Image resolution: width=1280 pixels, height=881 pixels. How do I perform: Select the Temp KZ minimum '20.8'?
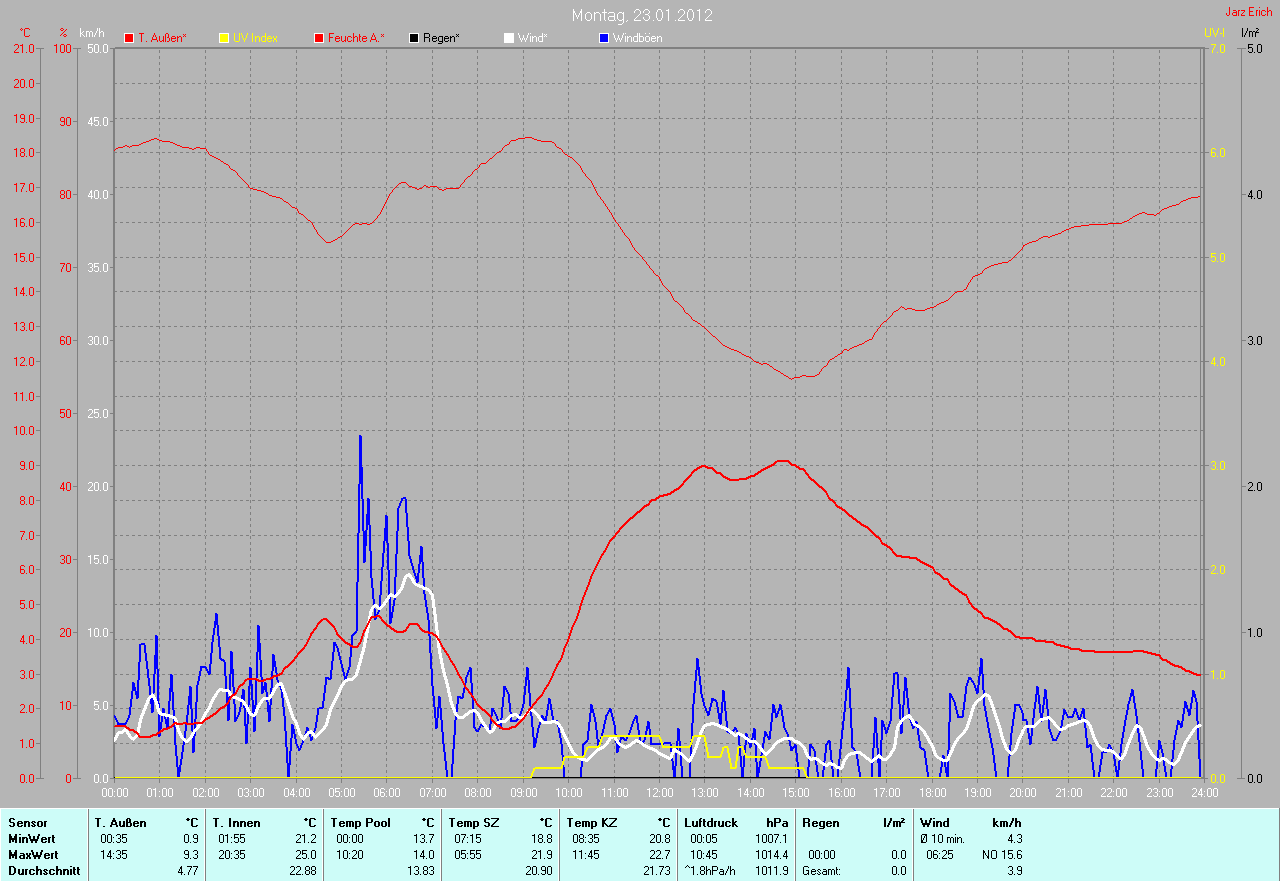659,839
